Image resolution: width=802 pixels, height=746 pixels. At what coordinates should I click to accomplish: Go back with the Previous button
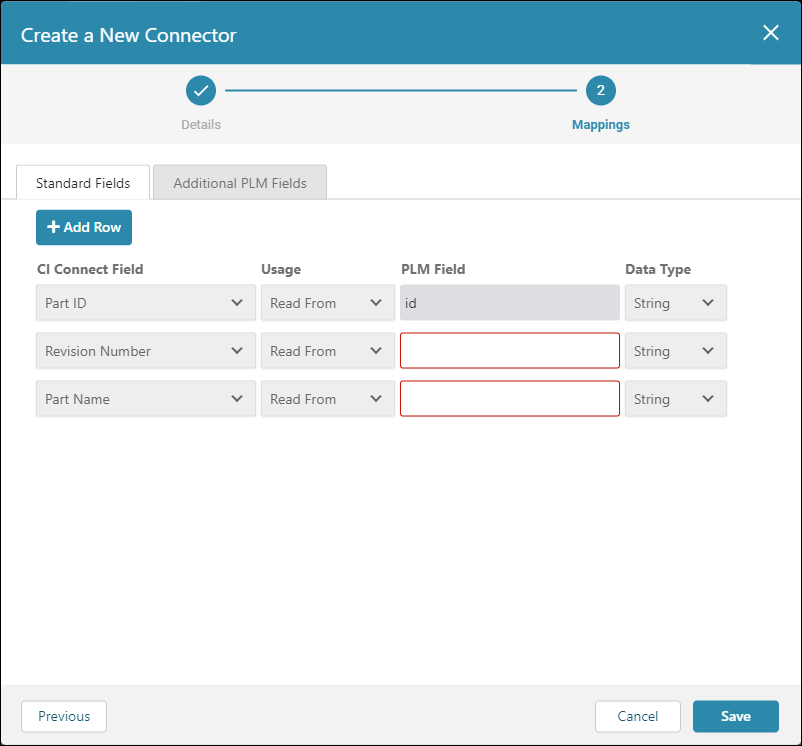64,716
